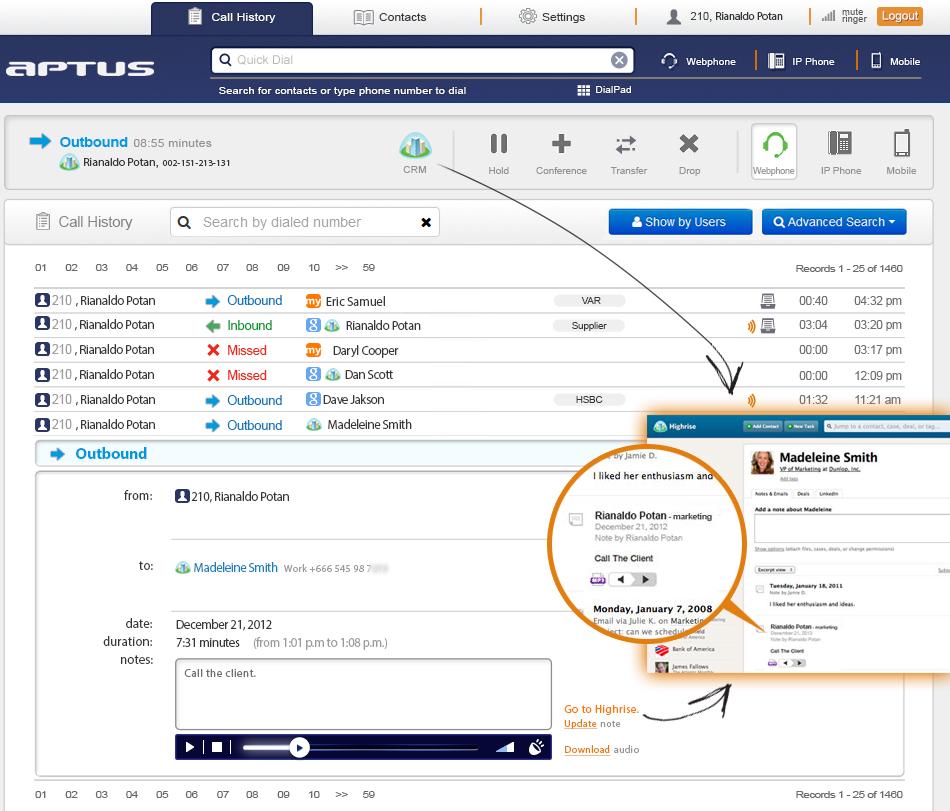Drop the current call
The width and height of the screenshot is (950, 811).
pos(689,152)
